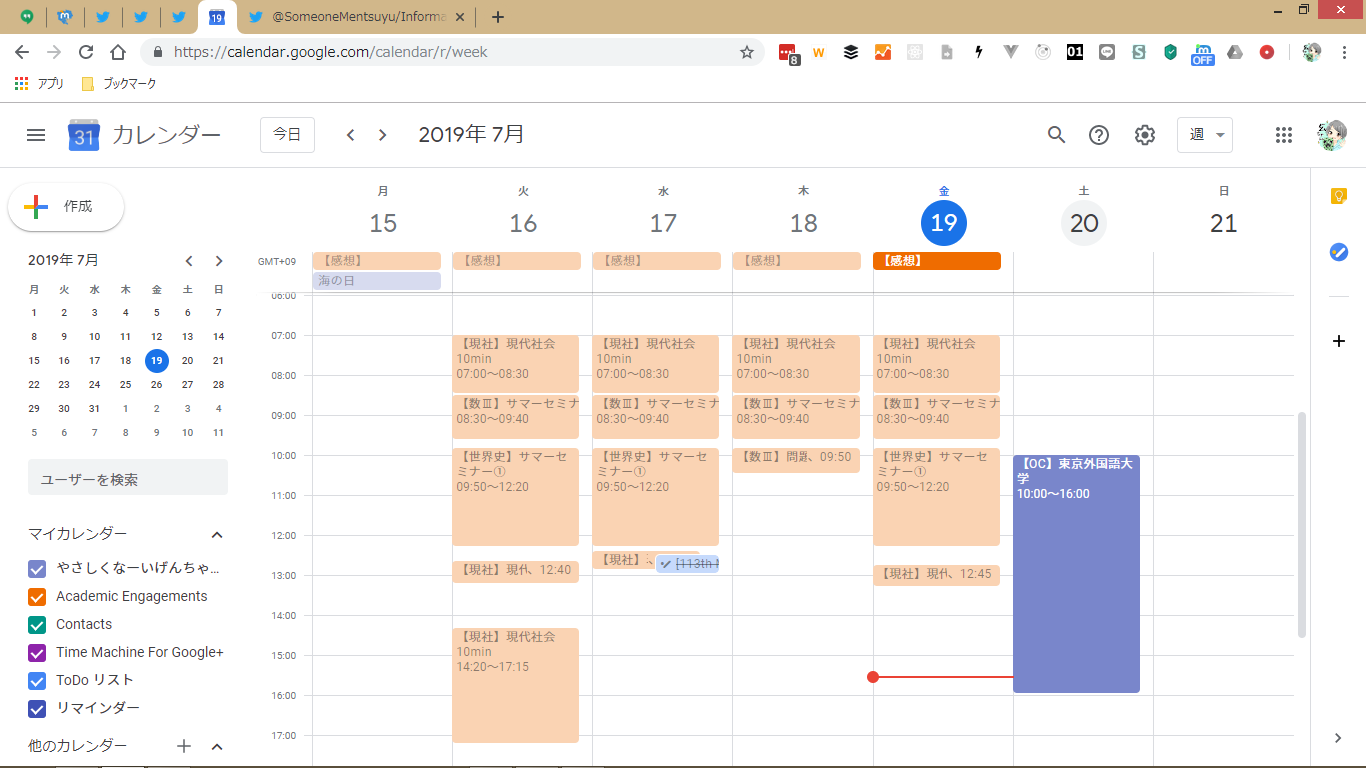Toggle the Contacts calendar checkbox
Screen dimensions: 1366x768
pos(37,625)
